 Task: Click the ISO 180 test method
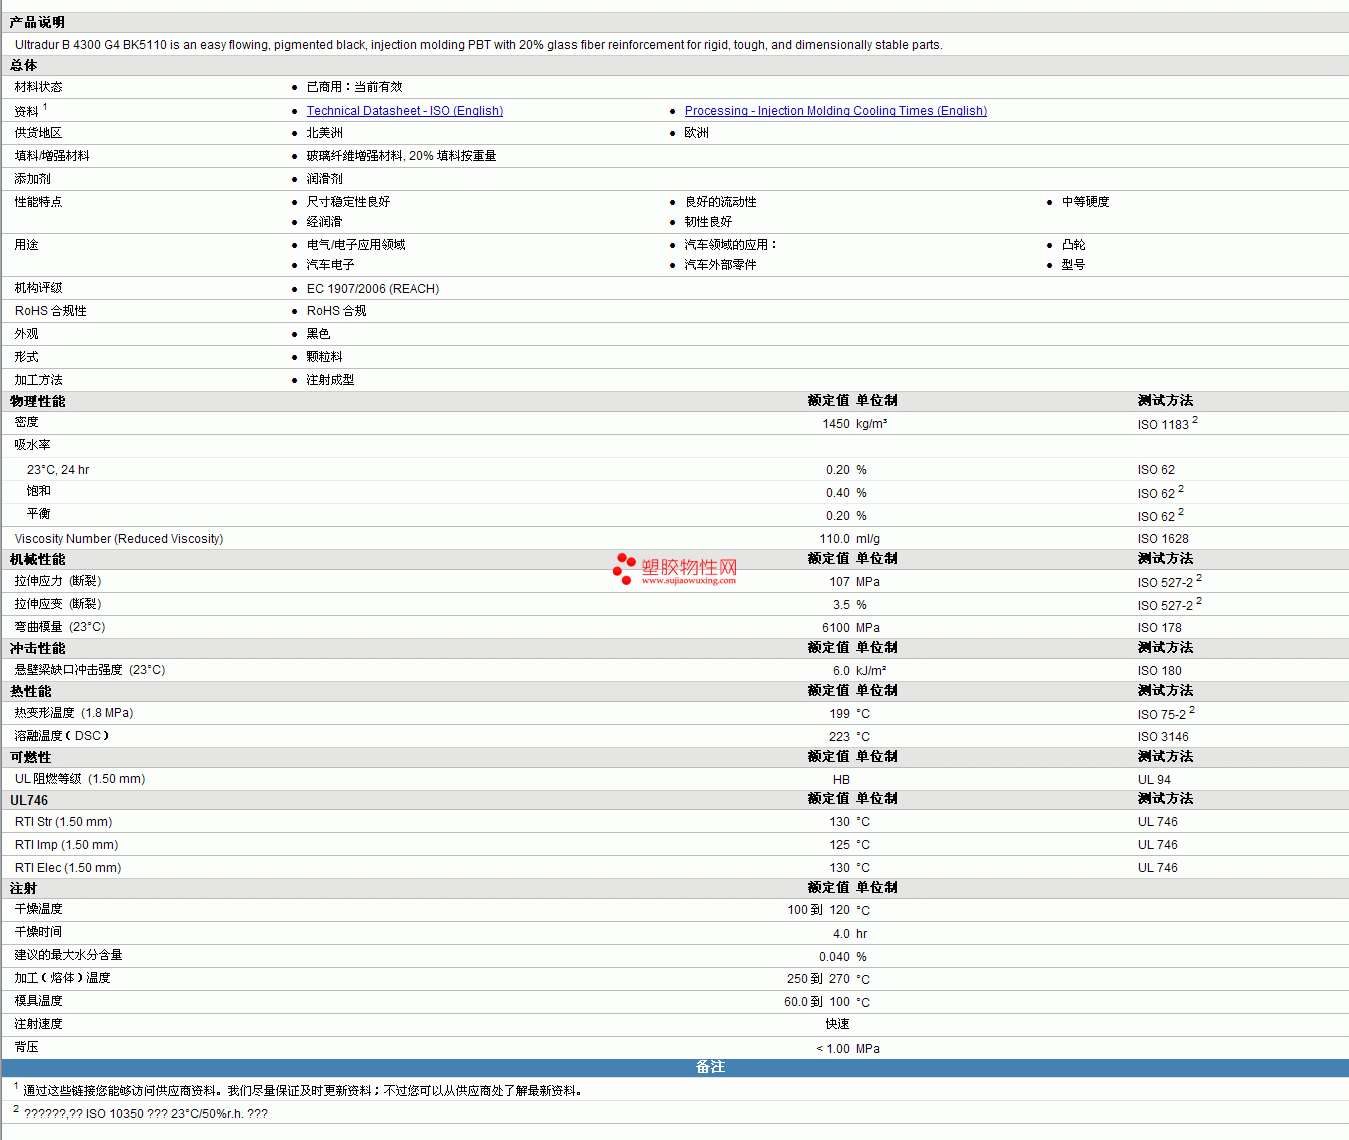[1159, 671]
